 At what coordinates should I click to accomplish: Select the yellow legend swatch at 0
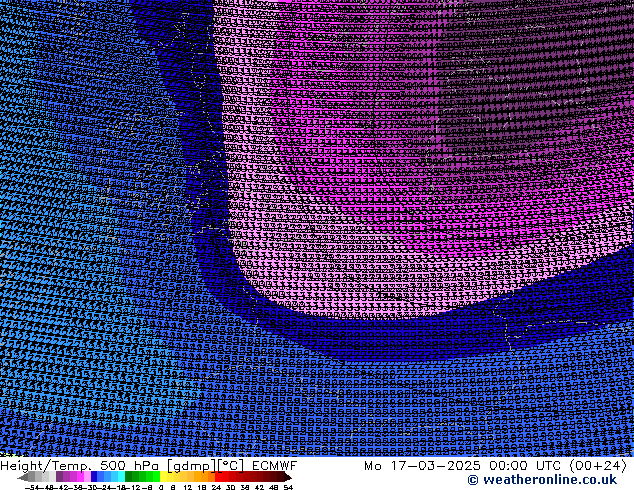[163, 476]
